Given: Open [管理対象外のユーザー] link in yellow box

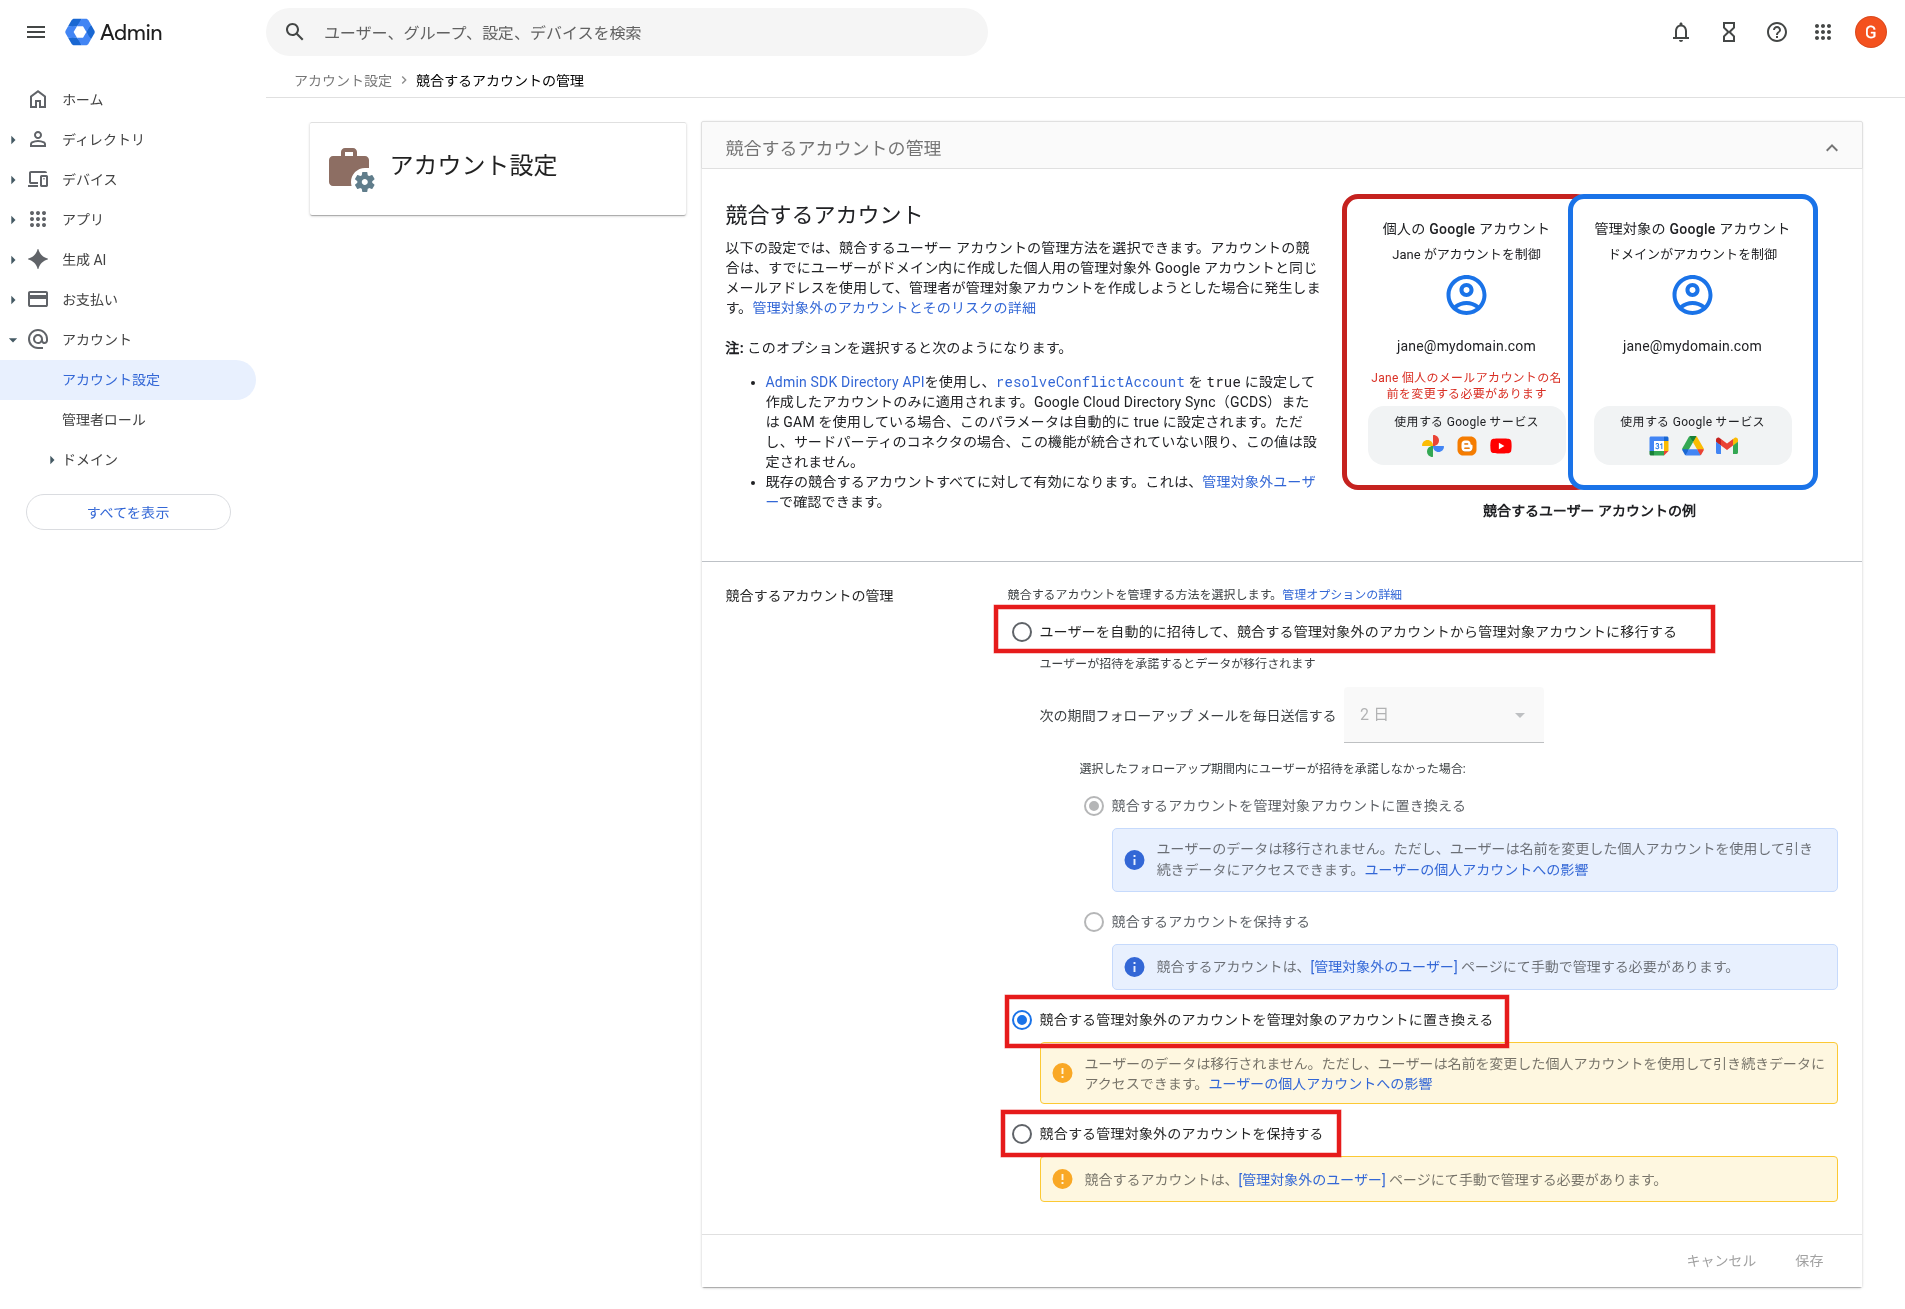Looking at the screenshot, I should (x=1312, y=1180).
